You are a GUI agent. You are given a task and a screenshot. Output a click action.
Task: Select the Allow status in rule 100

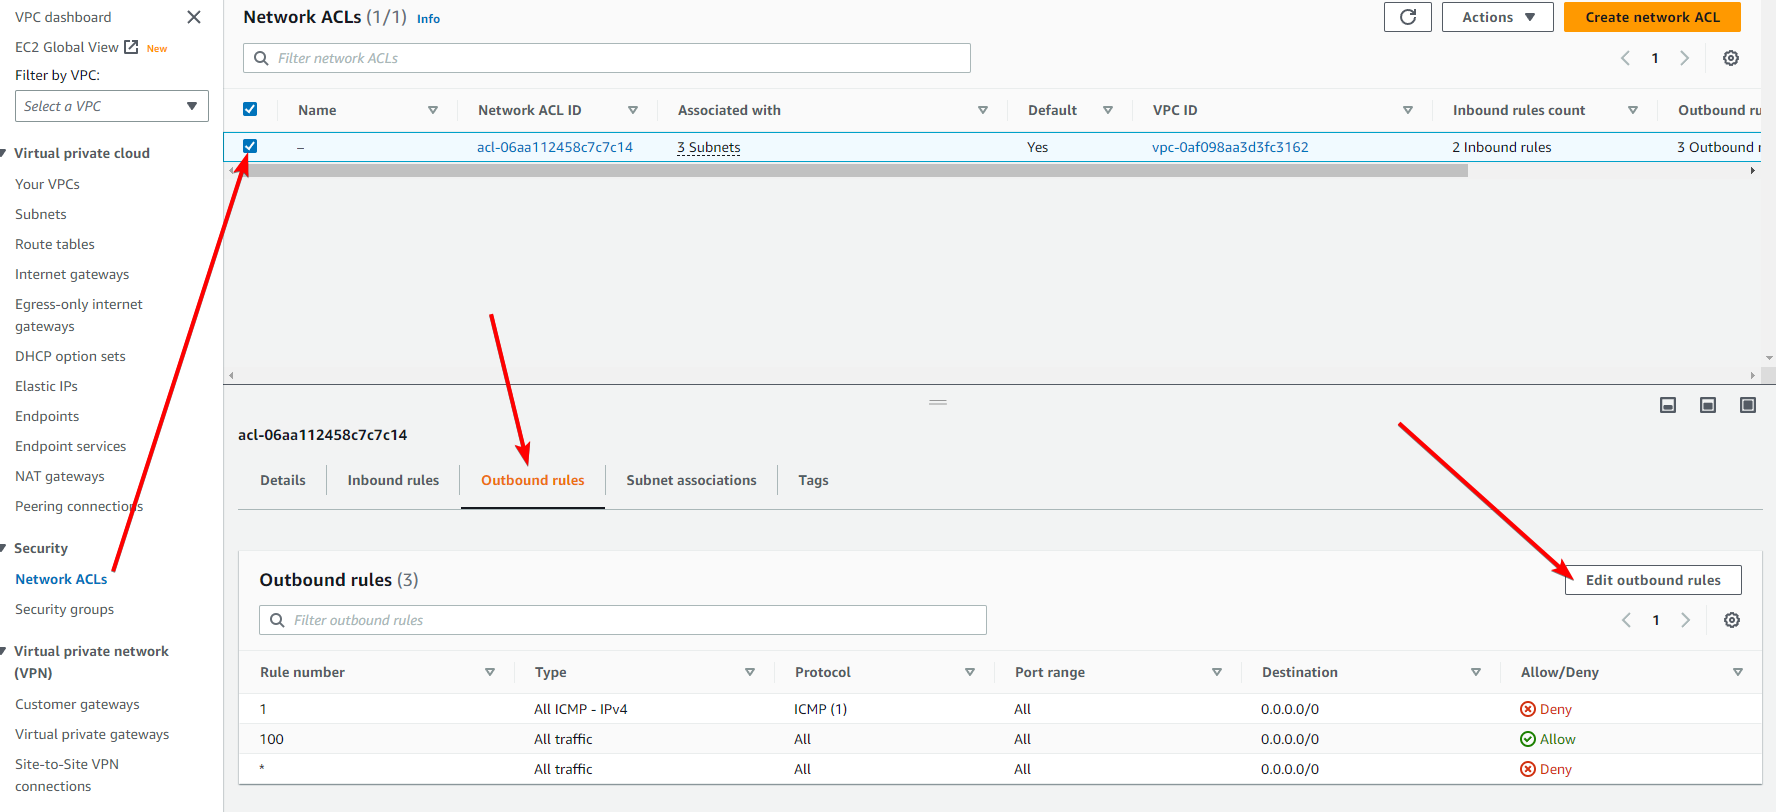1547,739
